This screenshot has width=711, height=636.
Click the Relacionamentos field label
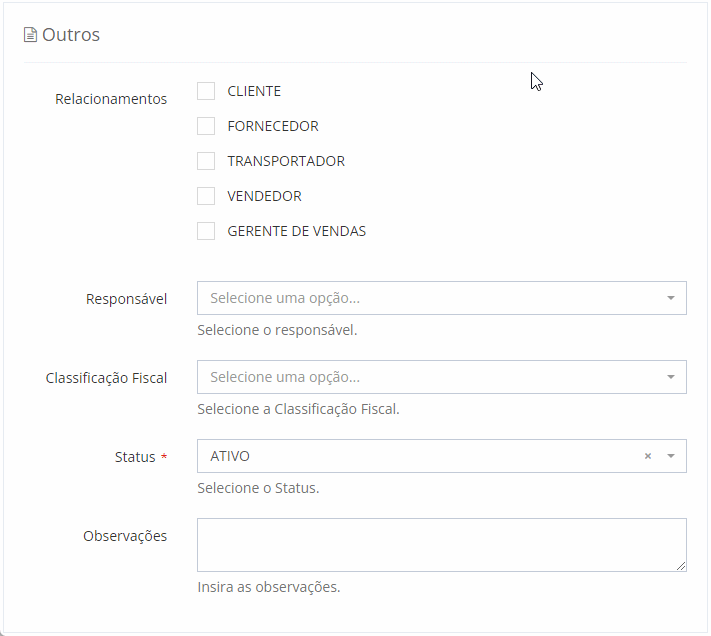point(111,99)
